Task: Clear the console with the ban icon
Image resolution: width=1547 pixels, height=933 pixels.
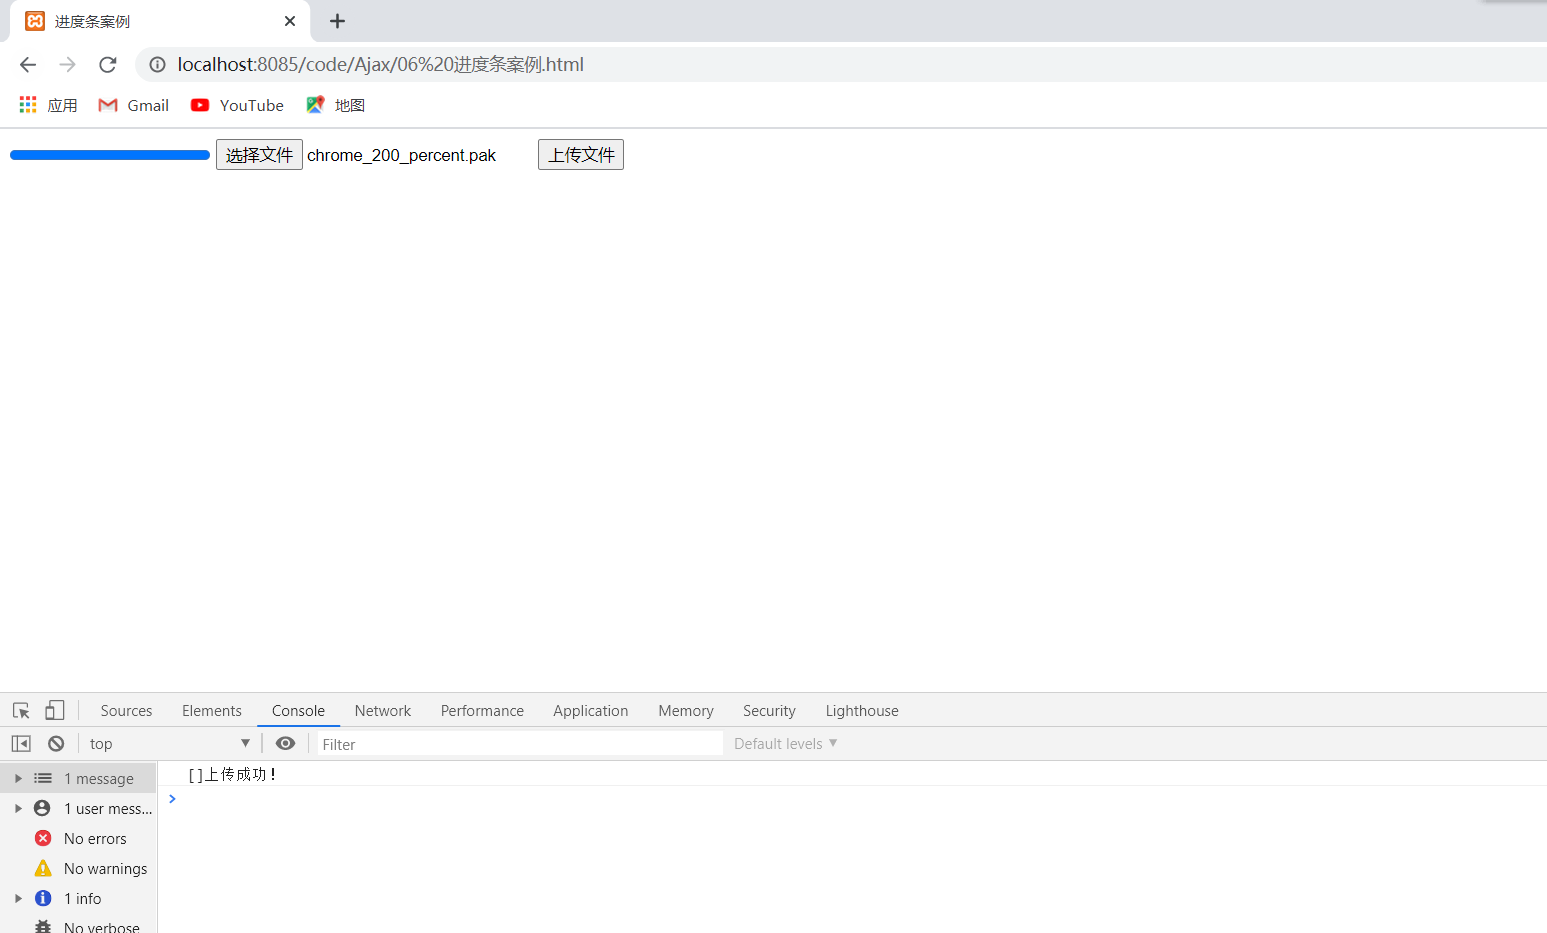Action: coord(56,744)
